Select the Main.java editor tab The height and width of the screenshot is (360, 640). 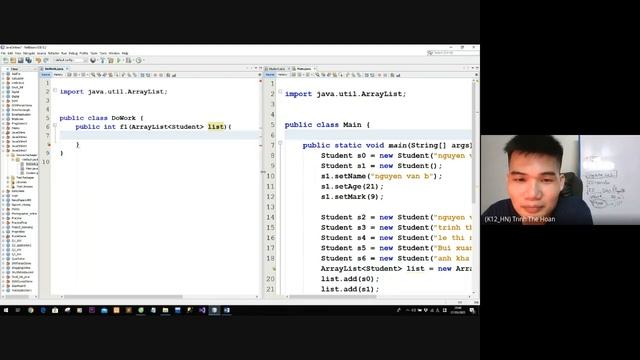pyautogui.click(x=304, y=69)
